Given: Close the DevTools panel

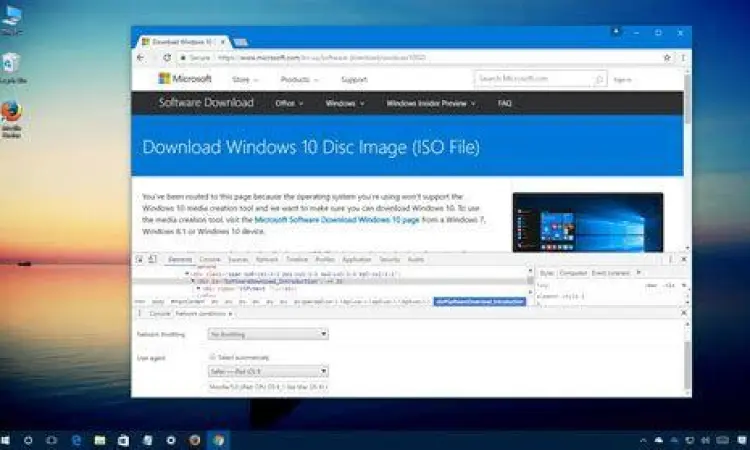Looking at the screenshot, I should pyautogui.click(x=684, y=259).
